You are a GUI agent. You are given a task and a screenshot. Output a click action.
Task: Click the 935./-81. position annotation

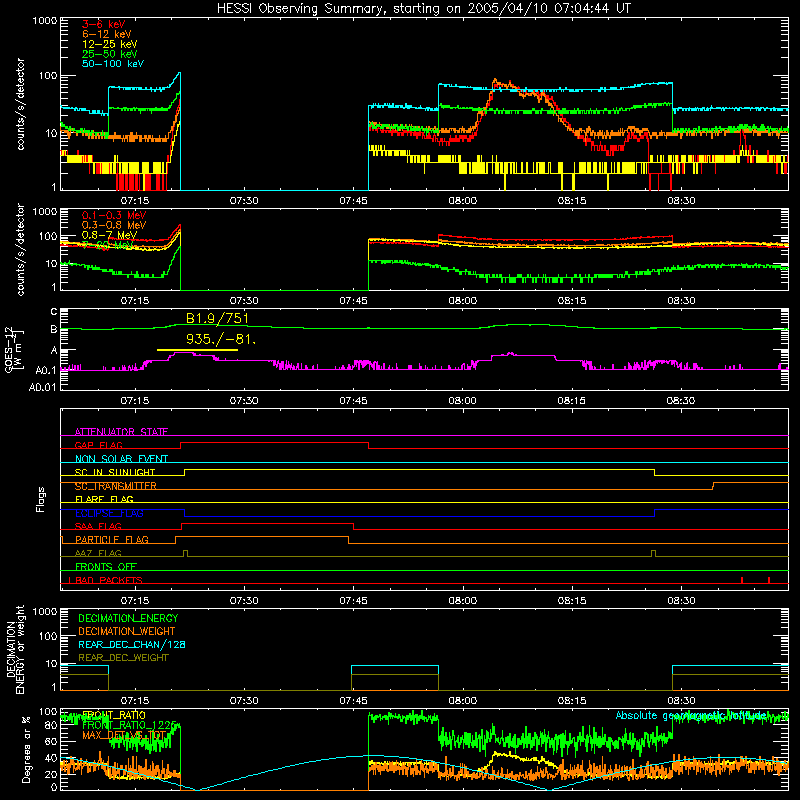tap(220, 339)
